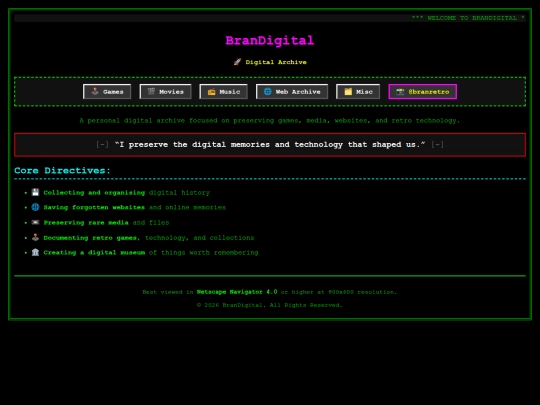The image size is (540, 405).
Task: Click the Netscape Navigator 4.0 text
Action: tap(237, 292)
